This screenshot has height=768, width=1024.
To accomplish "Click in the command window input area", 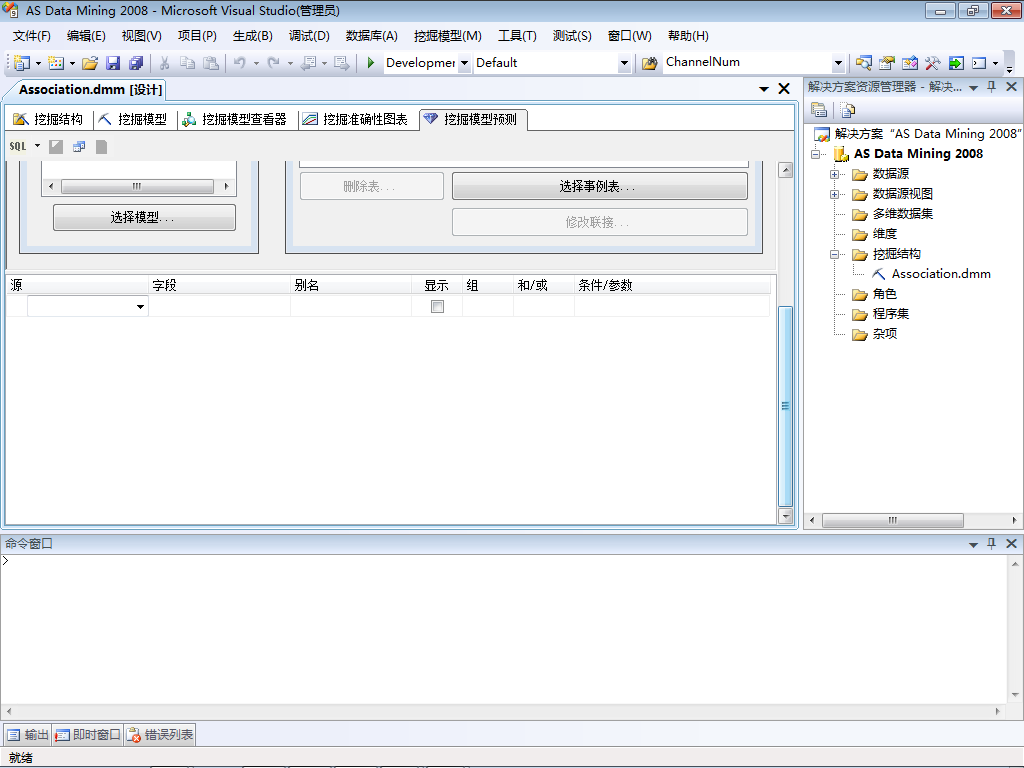I will [503, 629].
